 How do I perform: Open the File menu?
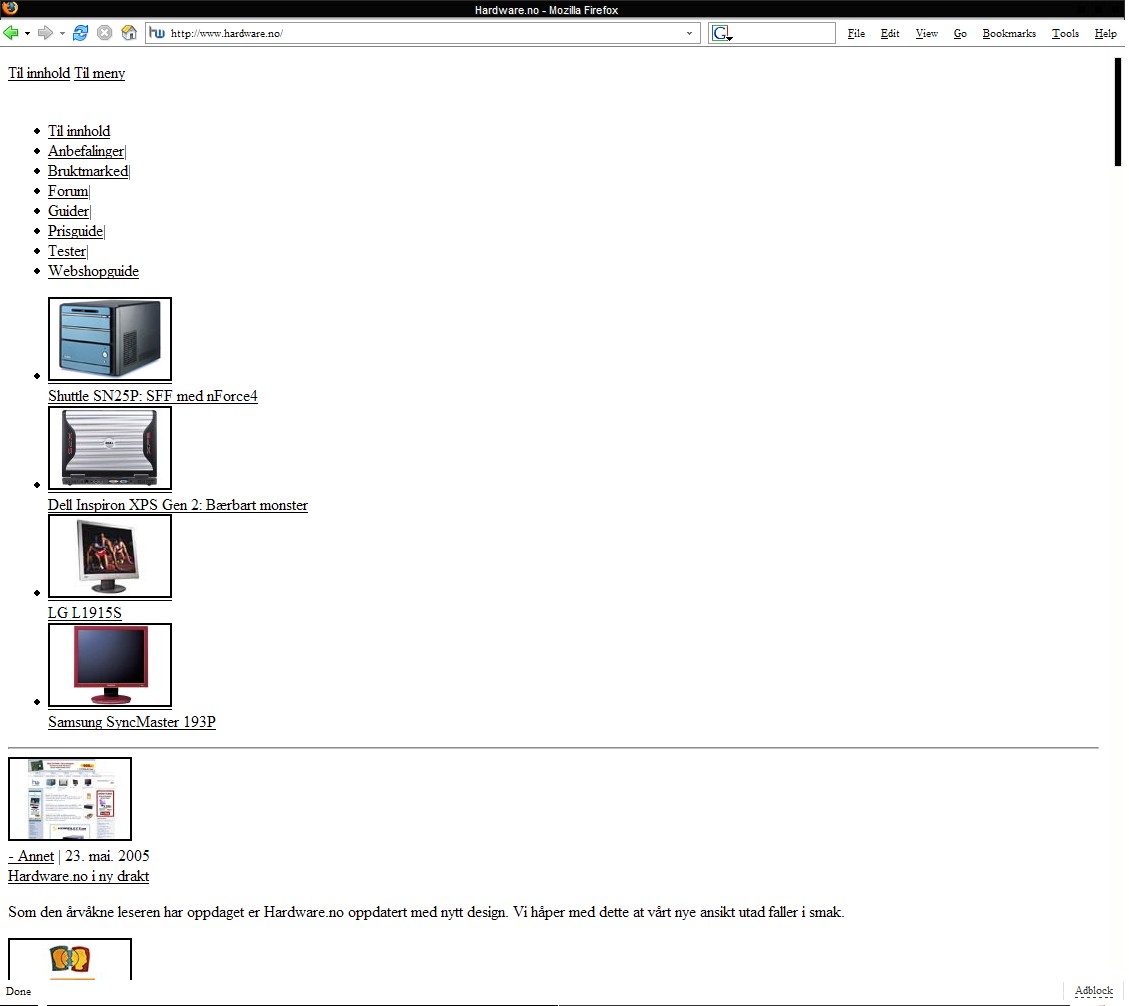coord(856,33)
